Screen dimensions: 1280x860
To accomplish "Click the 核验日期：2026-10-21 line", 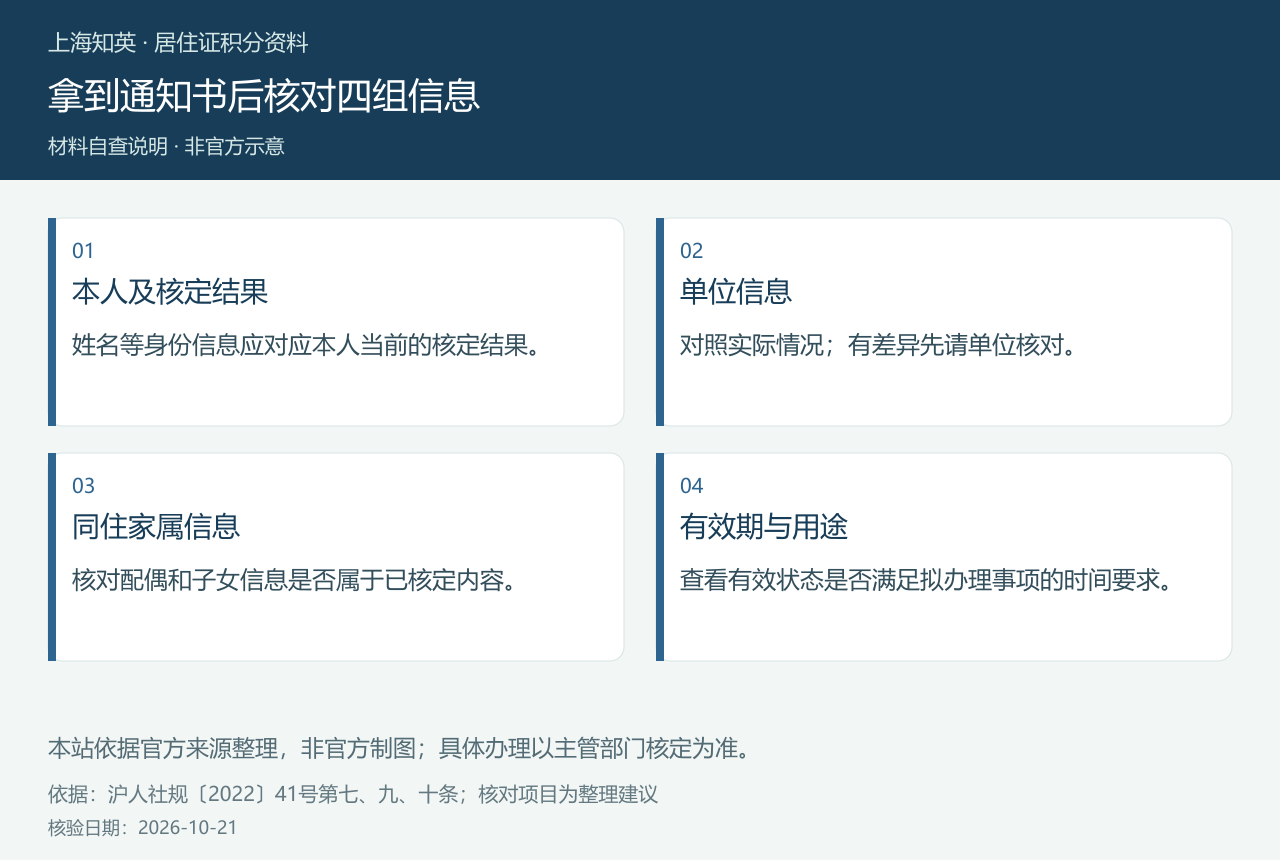I will [x=143, y=828].
